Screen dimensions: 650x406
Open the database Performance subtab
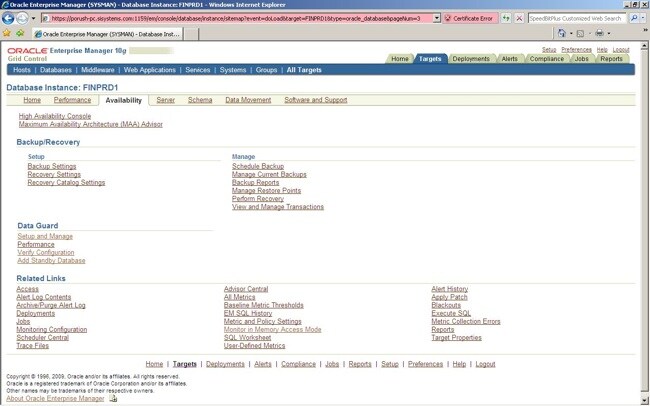click(72, 100)
